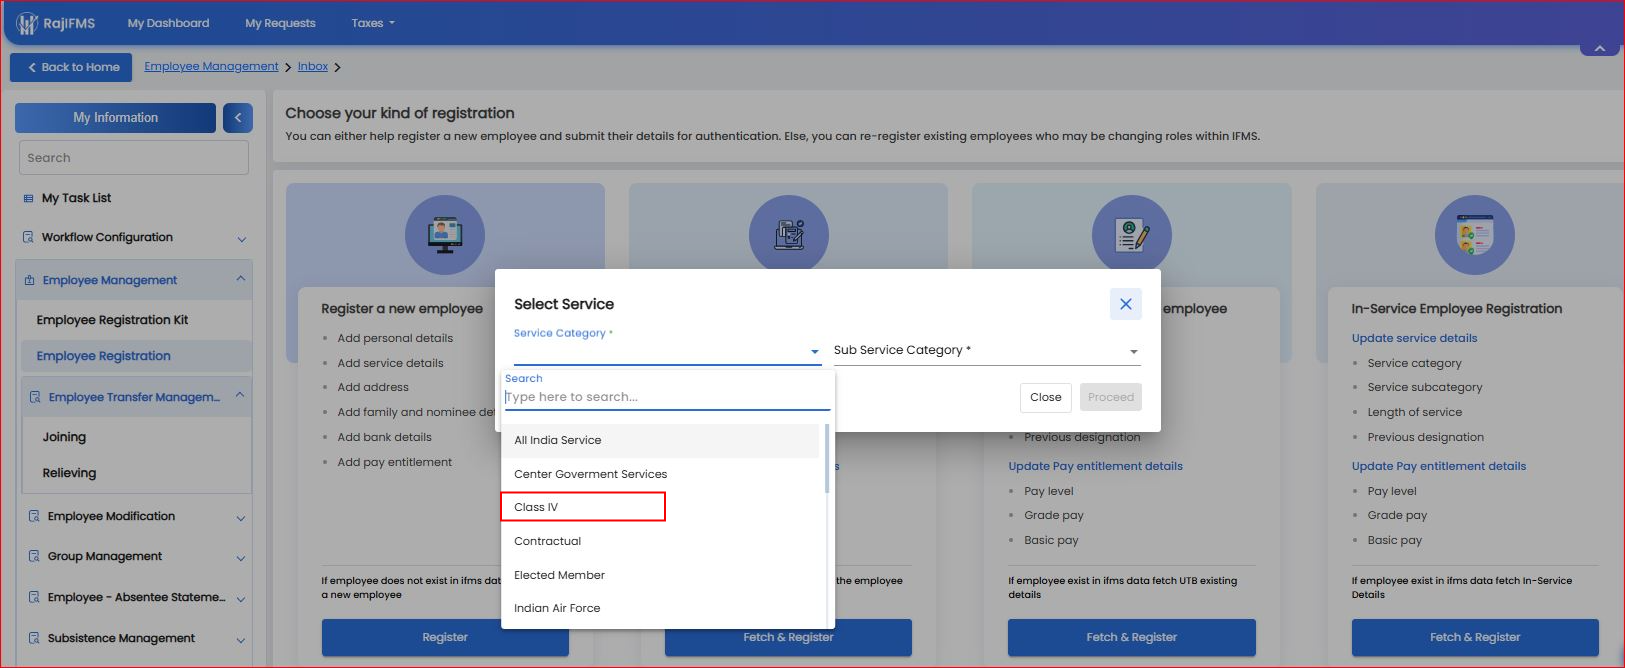This screenshot has height=668, width=1625.
Task: Open My Dashboard
Action: tap(168, 23)
